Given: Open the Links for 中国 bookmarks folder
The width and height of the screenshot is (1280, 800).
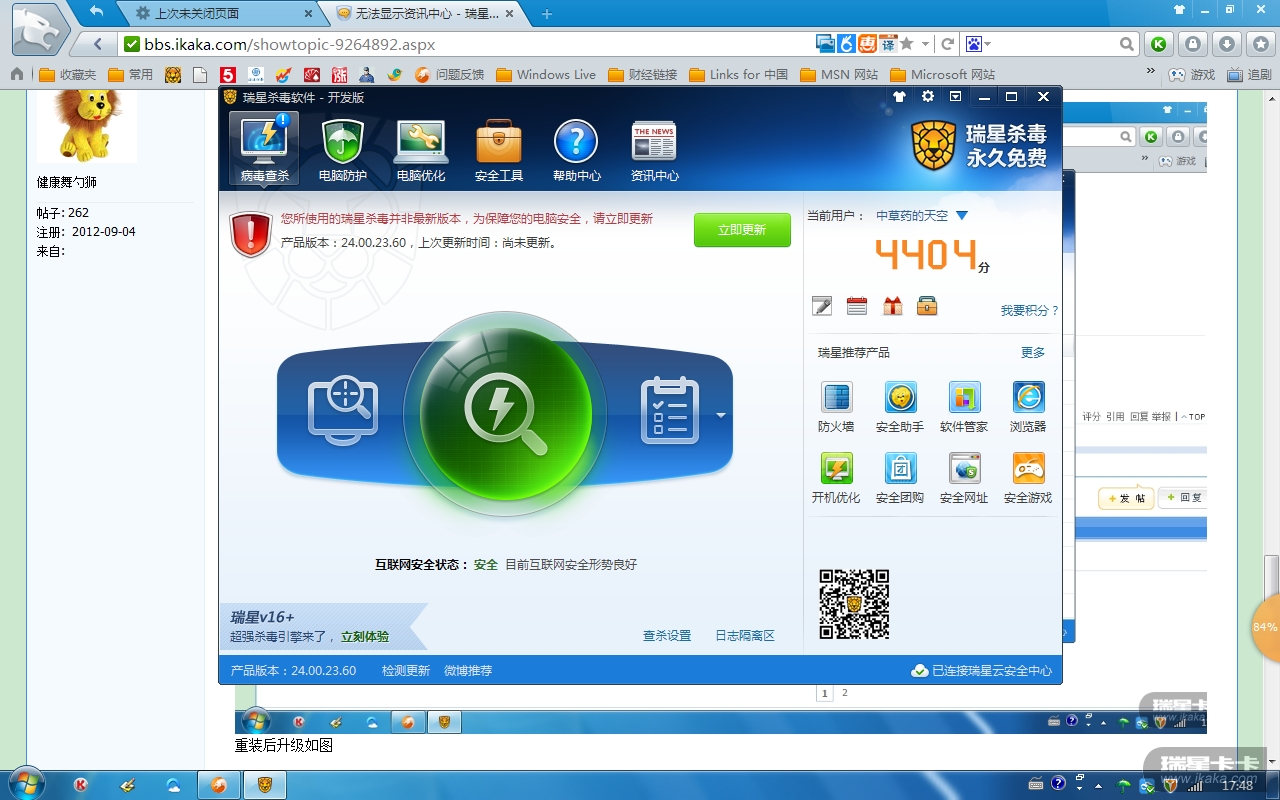Looking at the screenshot, I should [738, 74].
